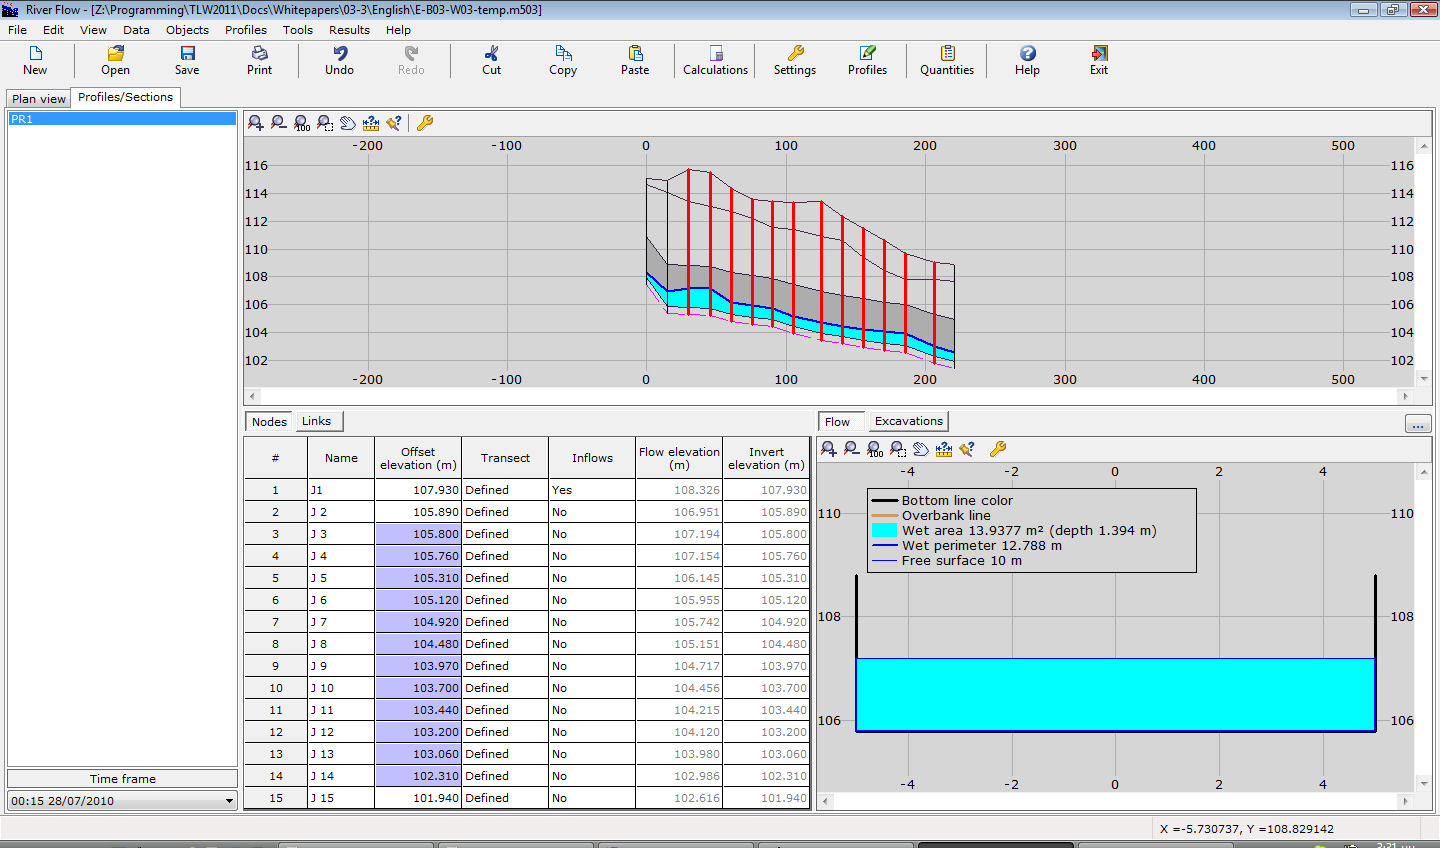Image resolution: width=1440 pixels, height=848 pixels.
Task: Click zoom in icon in profile view toolbar
Action: [x=256, y=123]
